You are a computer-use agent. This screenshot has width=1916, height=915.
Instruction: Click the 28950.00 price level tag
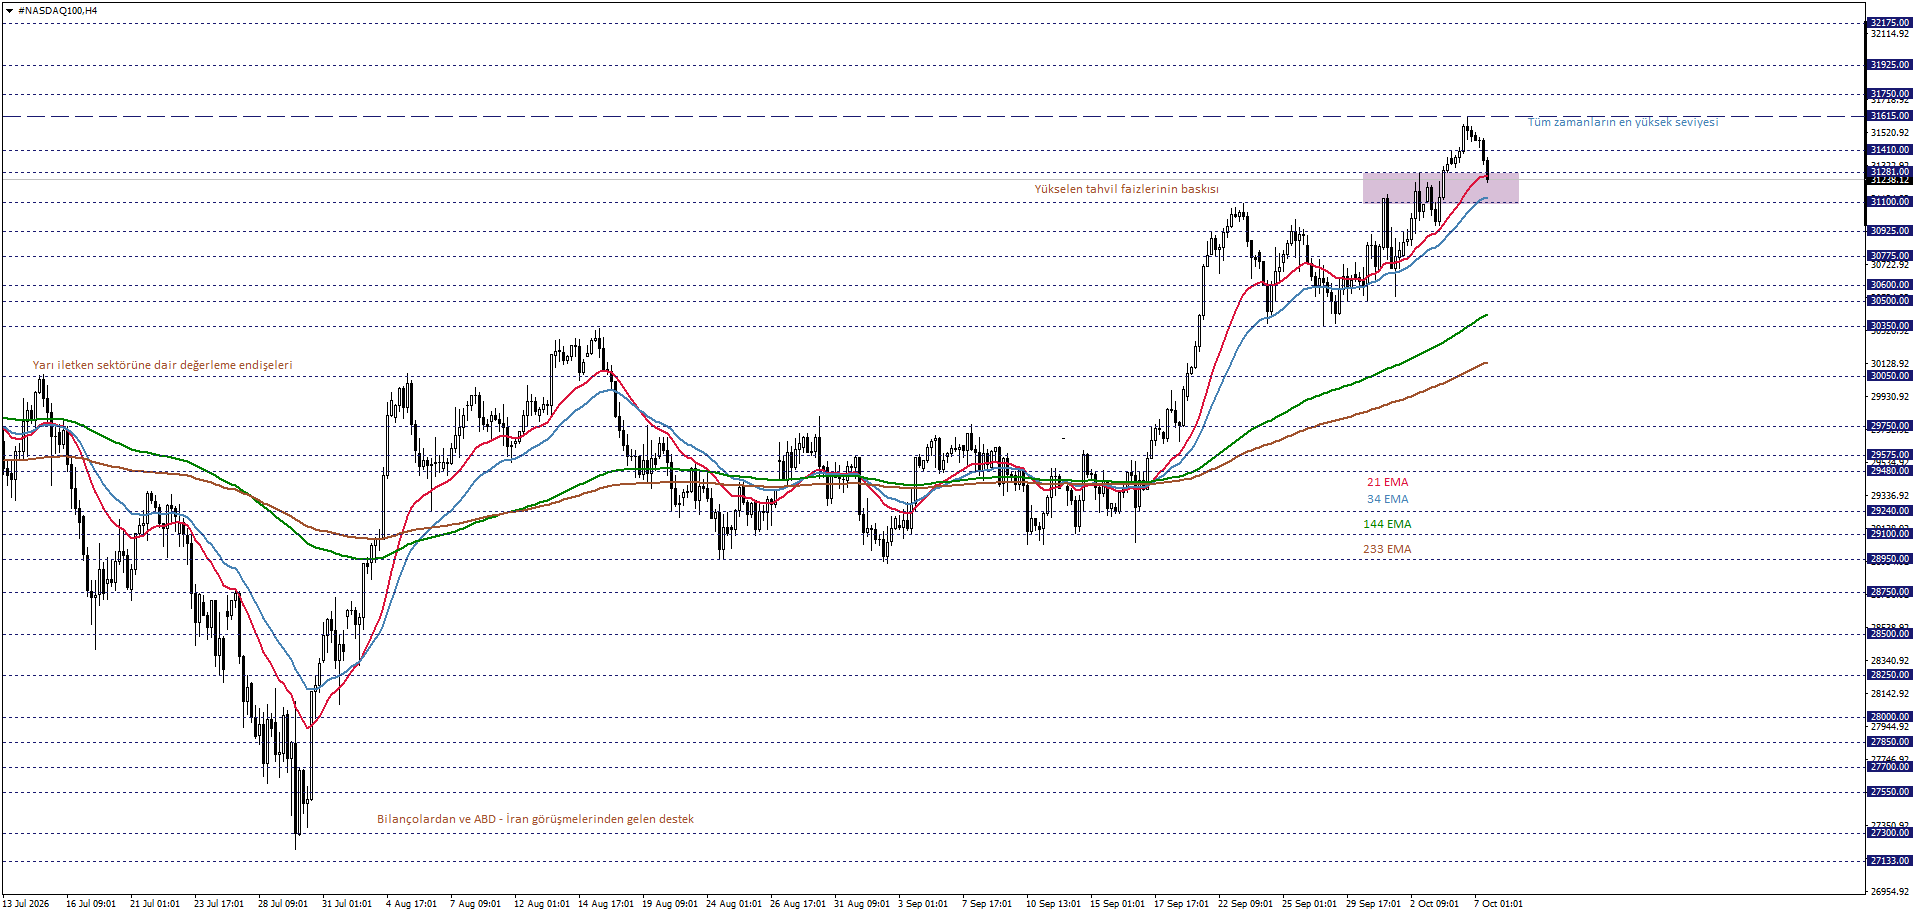click(x=1890, y=559)
